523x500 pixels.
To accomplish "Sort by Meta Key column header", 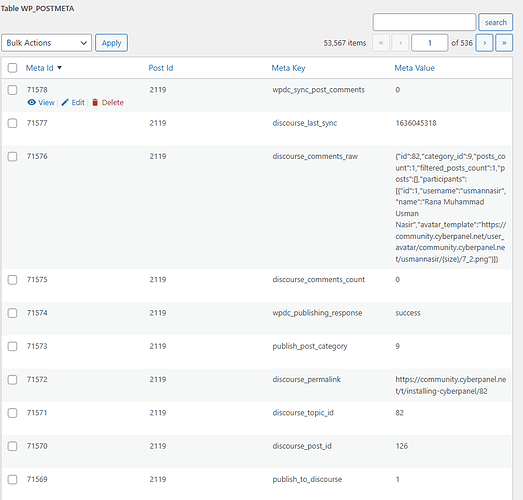I will (289, 68).
